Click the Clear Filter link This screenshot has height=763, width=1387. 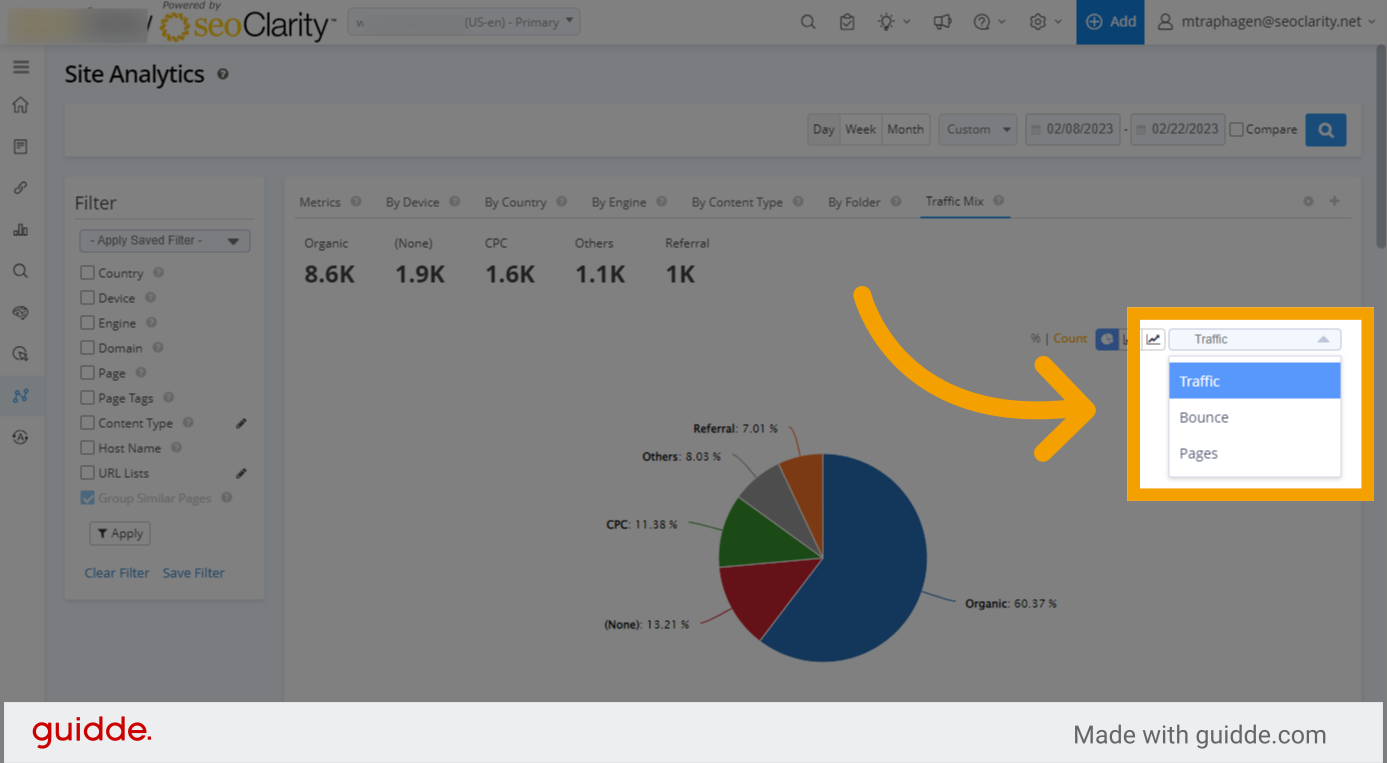tap(116, 572)
